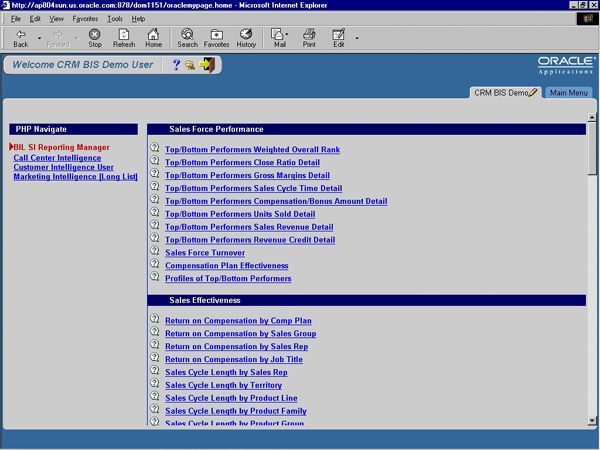Open the Help menu
This screenshot has width=600, height=450.
tap(138, 19)
